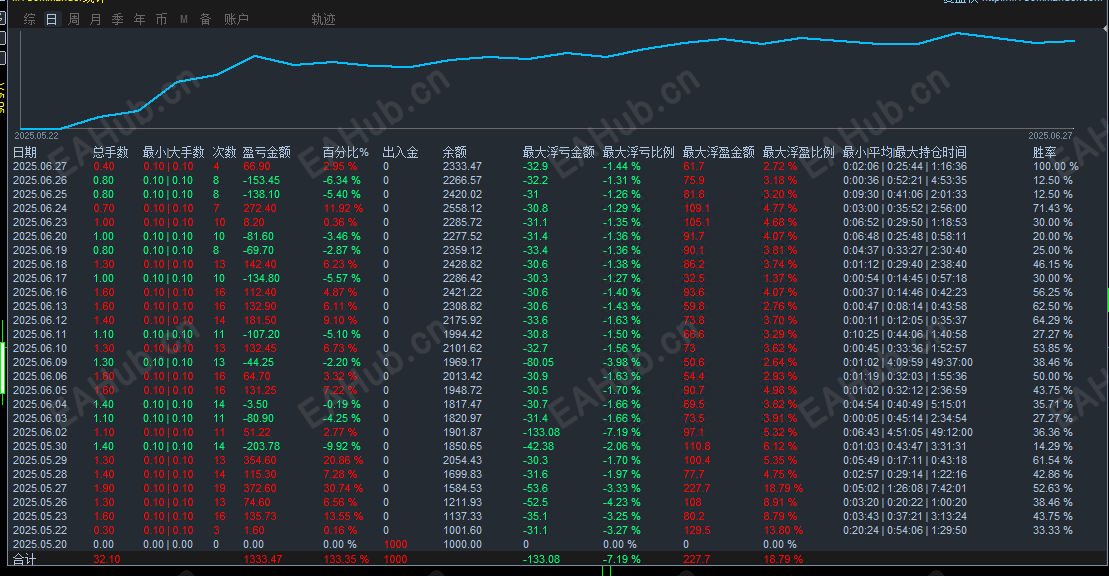Select the 2025.06.02 date cell
Screen dimensions: 1109x576
(40, 432)
